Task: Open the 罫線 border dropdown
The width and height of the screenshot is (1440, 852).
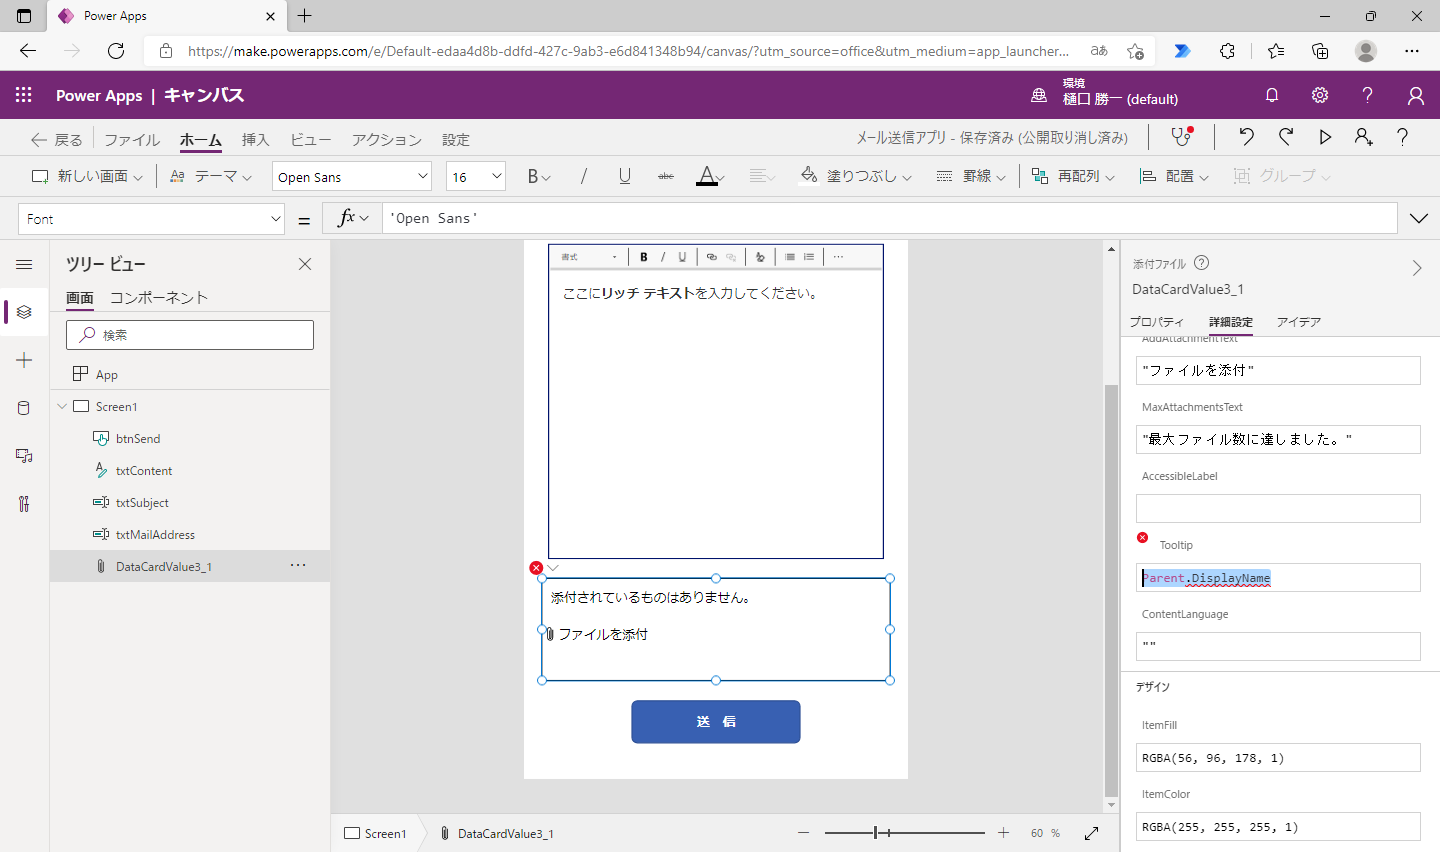Action: pos(971,176)
